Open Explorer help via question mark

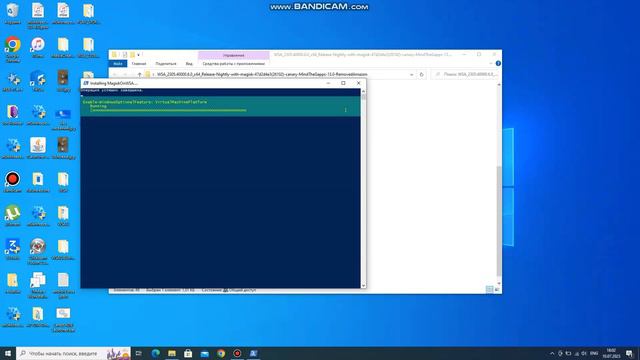pos(498,64)
